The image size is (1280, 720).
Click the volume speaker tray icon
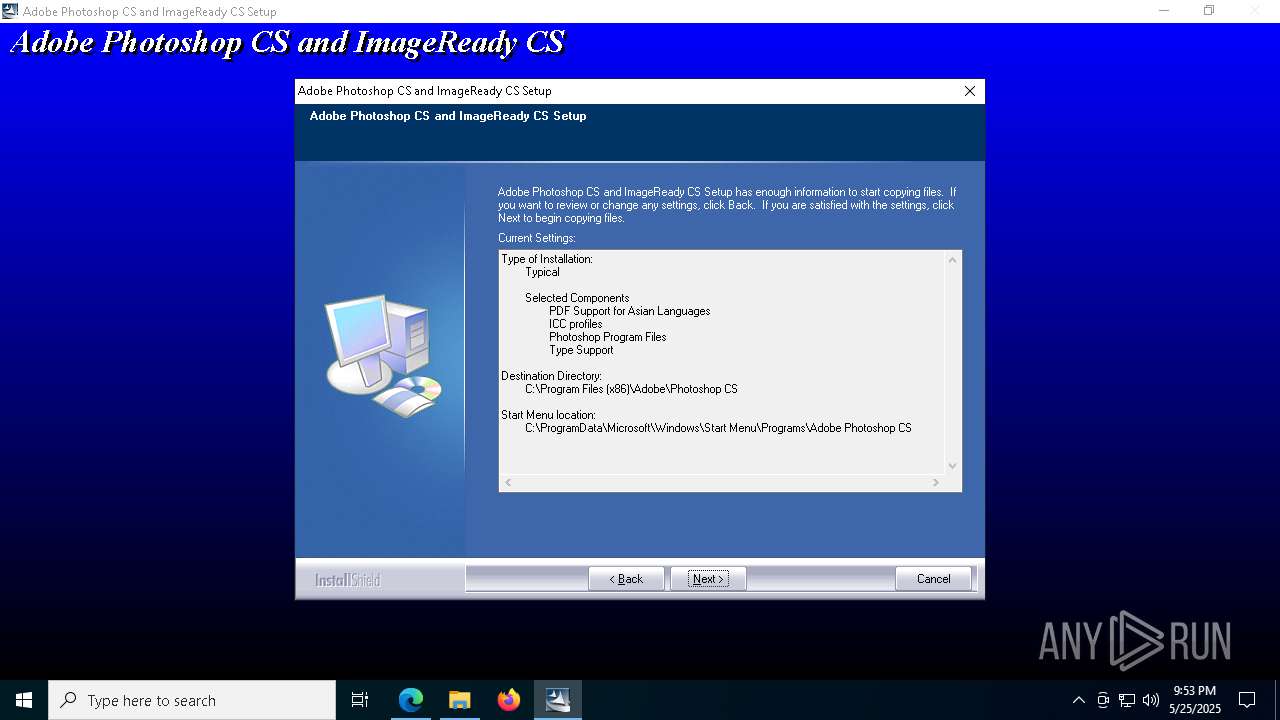1151,700
